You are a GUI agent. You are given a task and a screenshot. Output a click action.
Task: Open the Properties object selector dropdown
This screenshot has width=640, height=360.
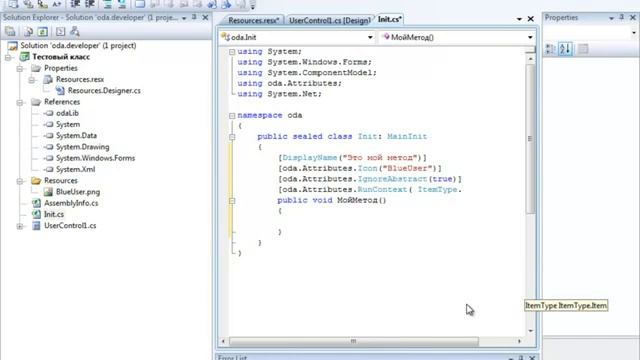(x=633, y=32)
